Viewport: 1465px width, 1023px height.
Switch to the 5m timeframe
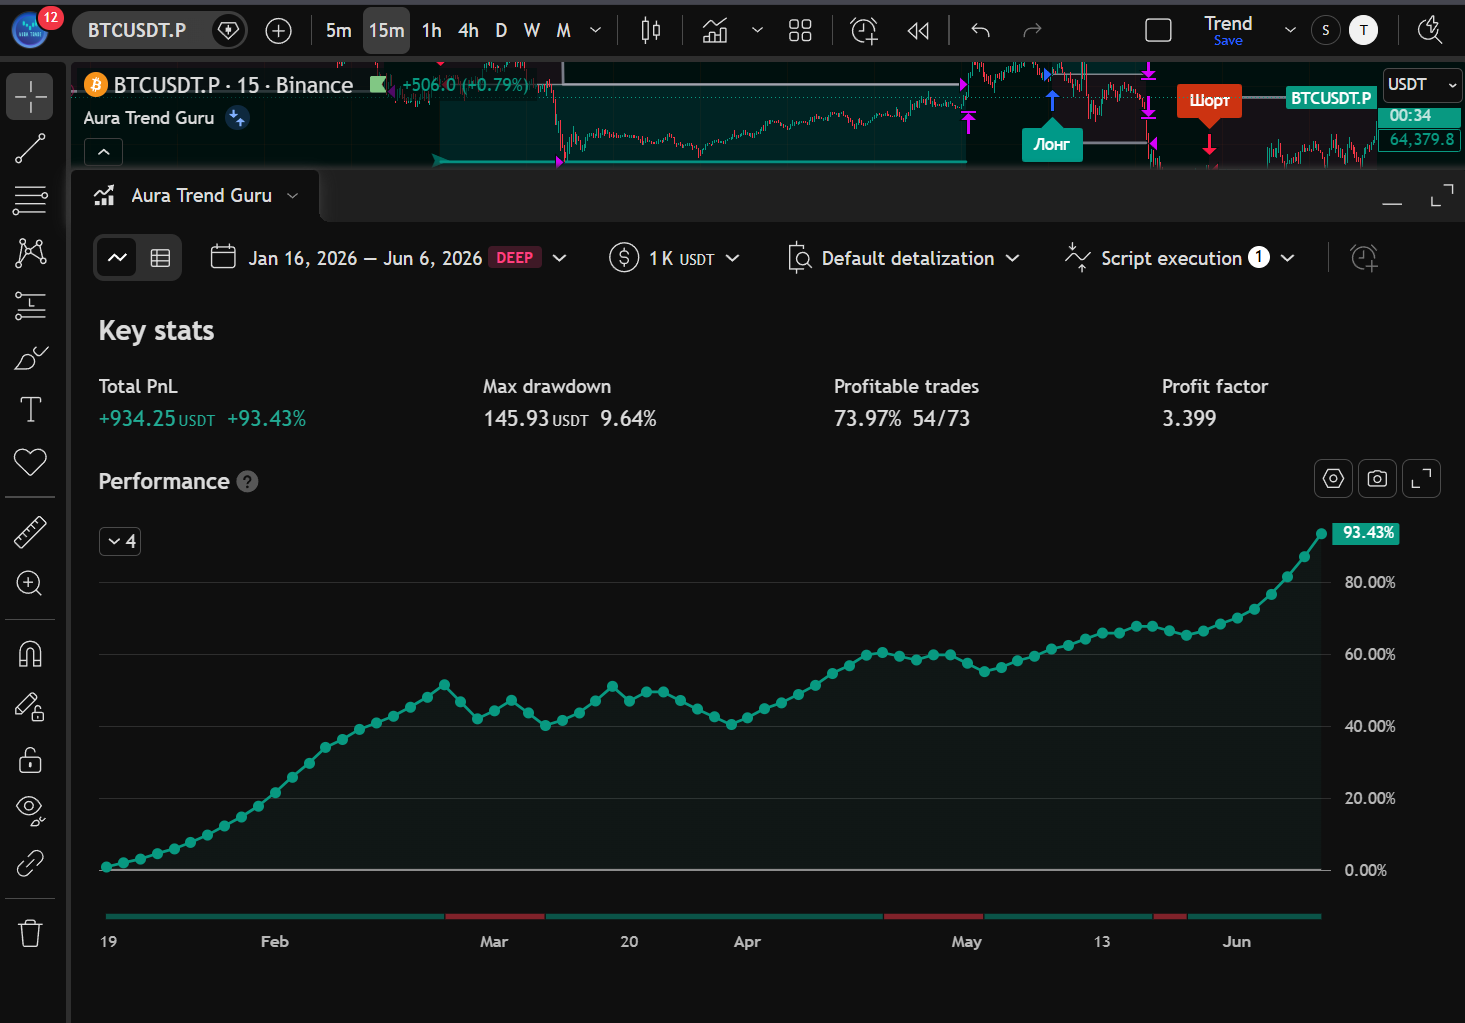(339, 31)
